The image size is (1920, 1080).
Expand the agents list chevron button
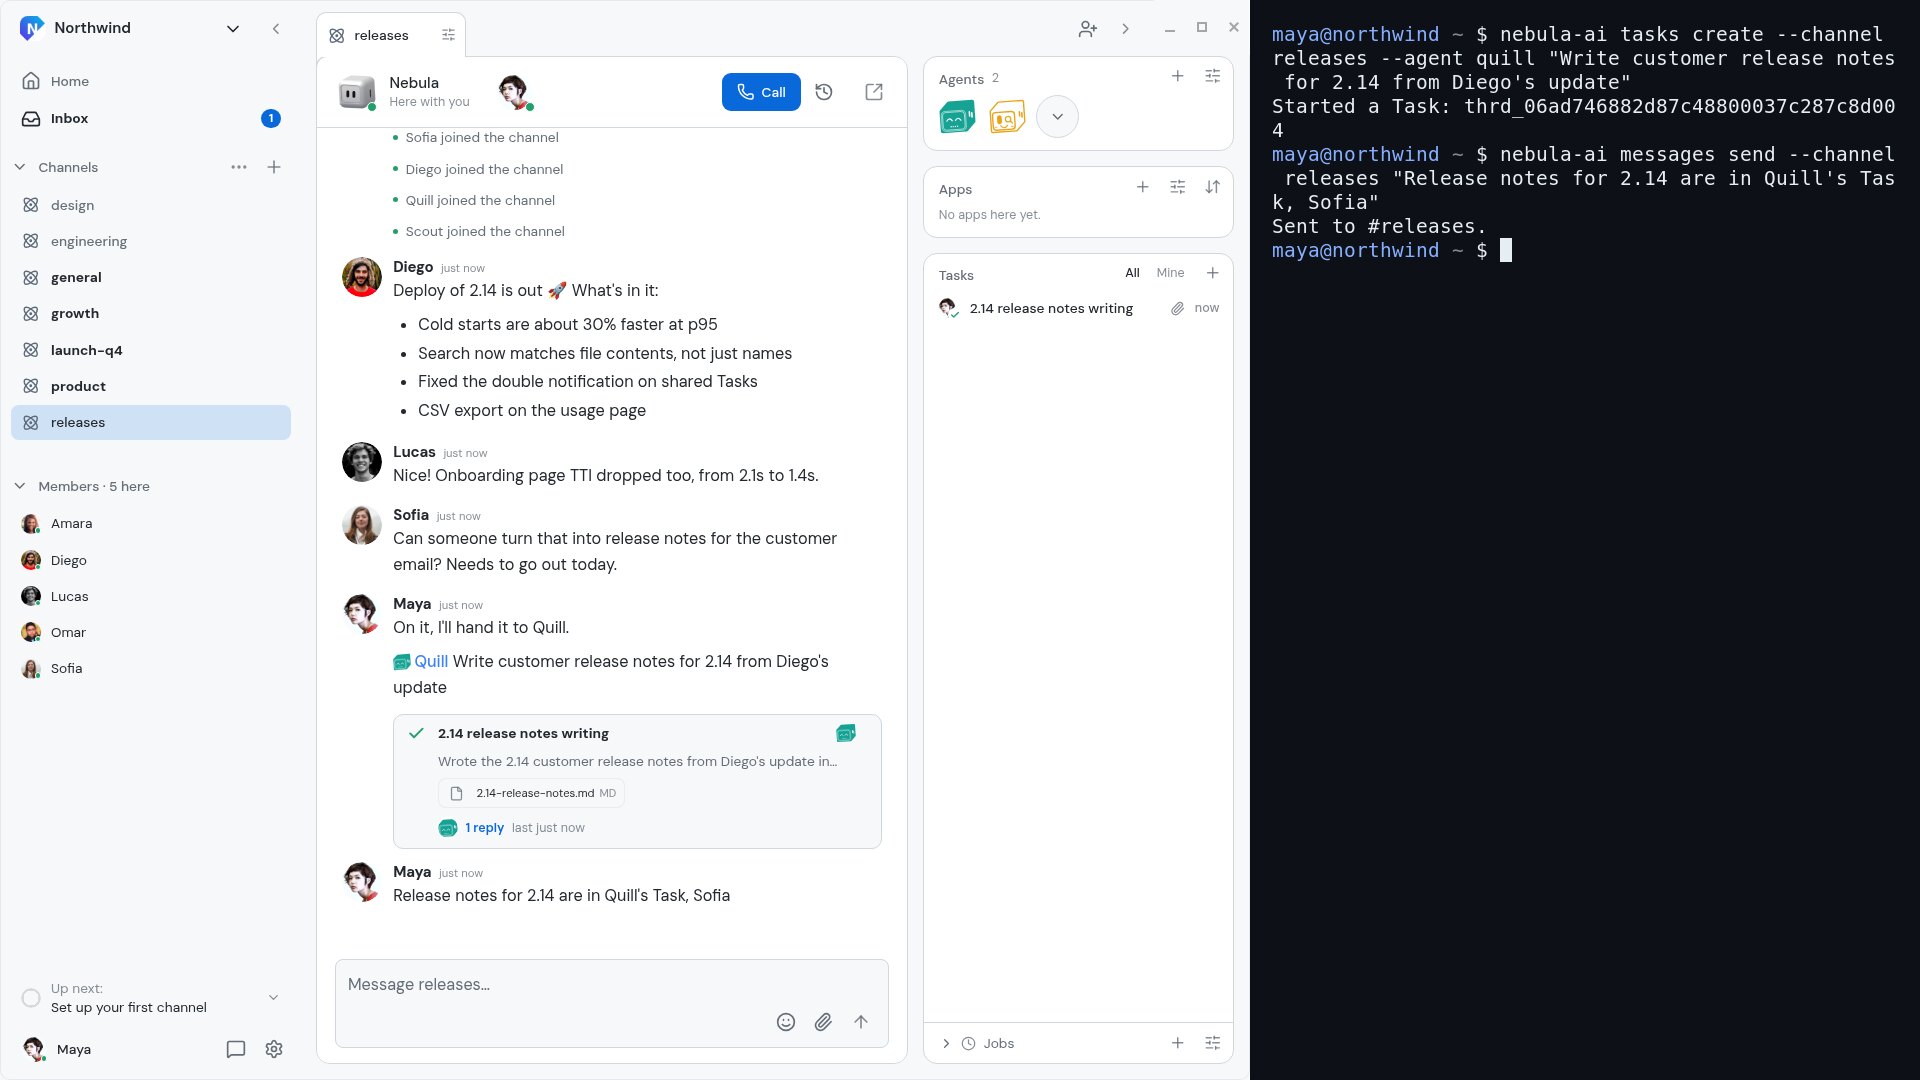(x=1057, y=117)
